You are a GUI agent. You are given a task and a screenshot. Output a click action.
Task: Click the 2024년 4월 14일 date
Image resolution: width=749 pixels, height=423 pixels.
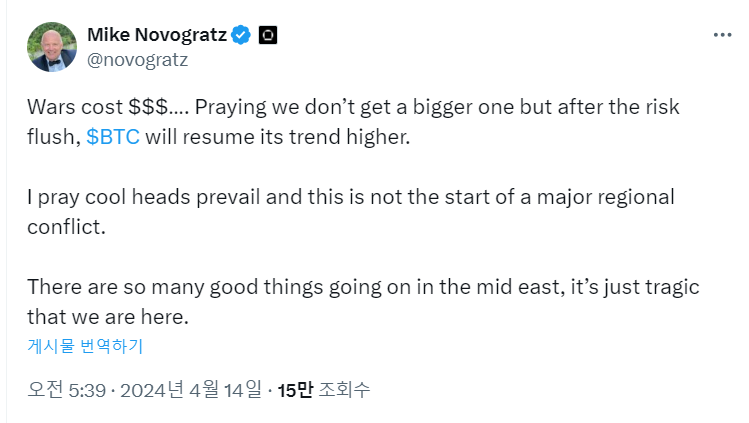tap(190, 389)
